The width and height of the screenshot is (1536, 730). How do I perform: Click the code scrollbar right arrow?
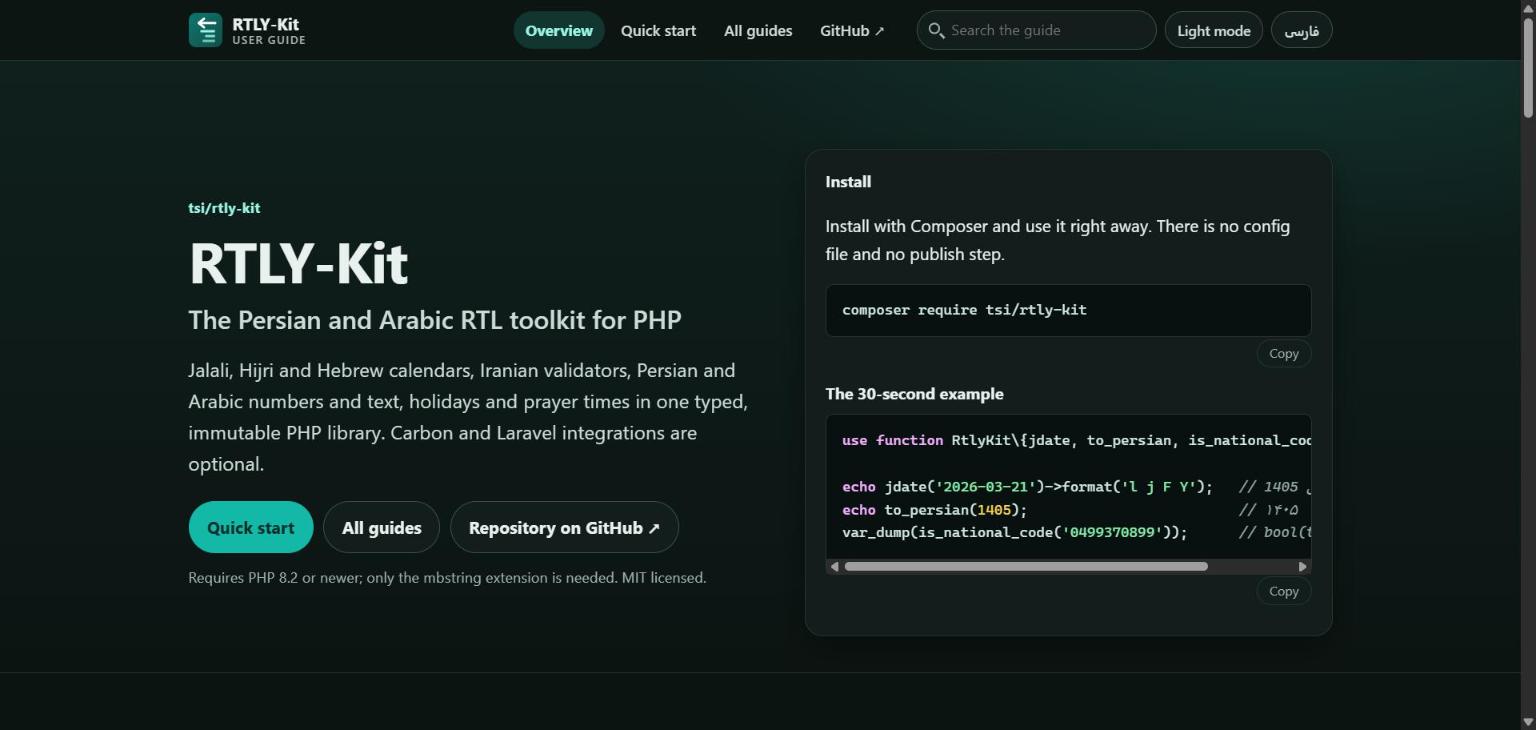[1302, 566]
